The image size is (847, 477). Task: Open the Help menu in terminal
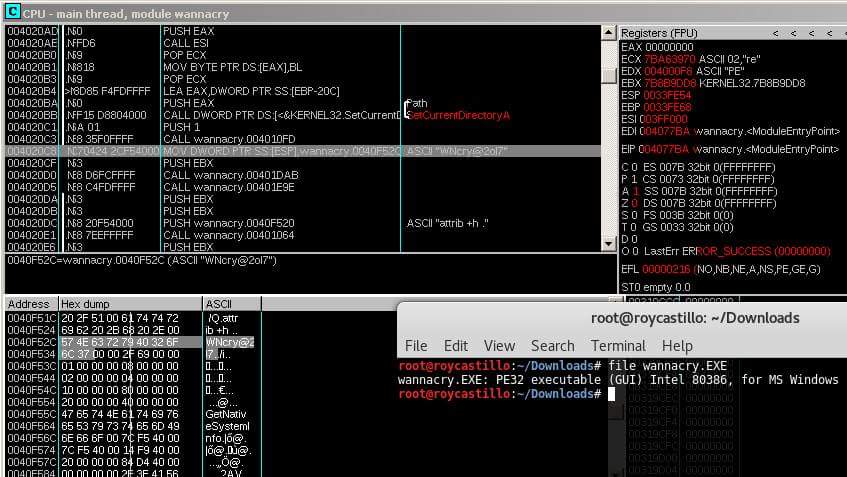pos(677,345)
